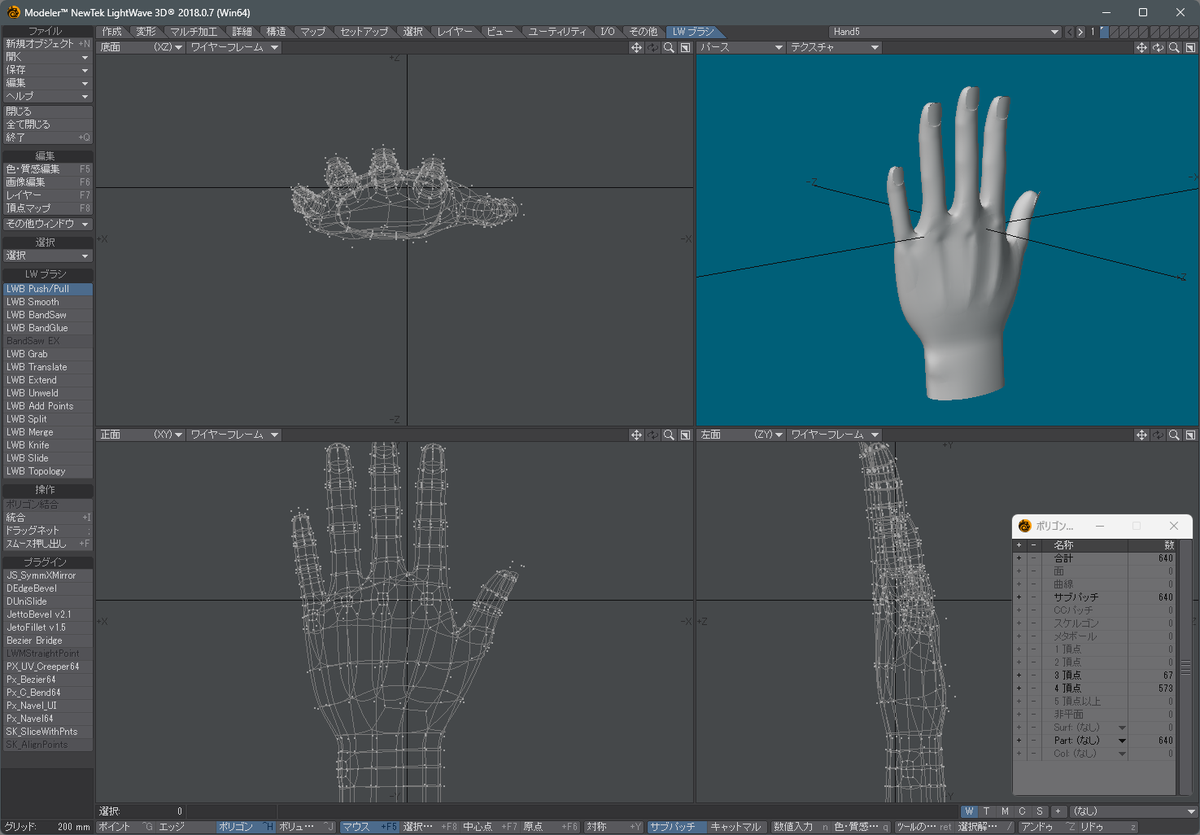This screenshot has width=1200, height=835.
Task: Open the テクスチャ render style dropdown
Action: click(x=833, y=48)
